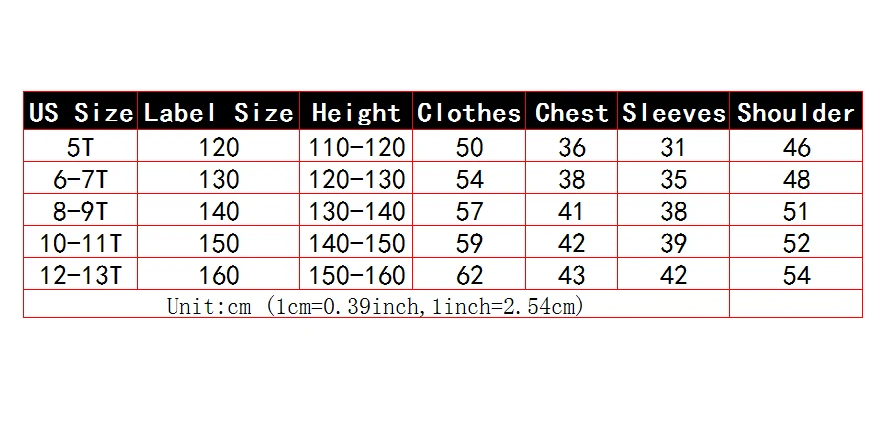Click shoulder value 46 cell
This screenshot has height=421, width=885.
(796, 147)
